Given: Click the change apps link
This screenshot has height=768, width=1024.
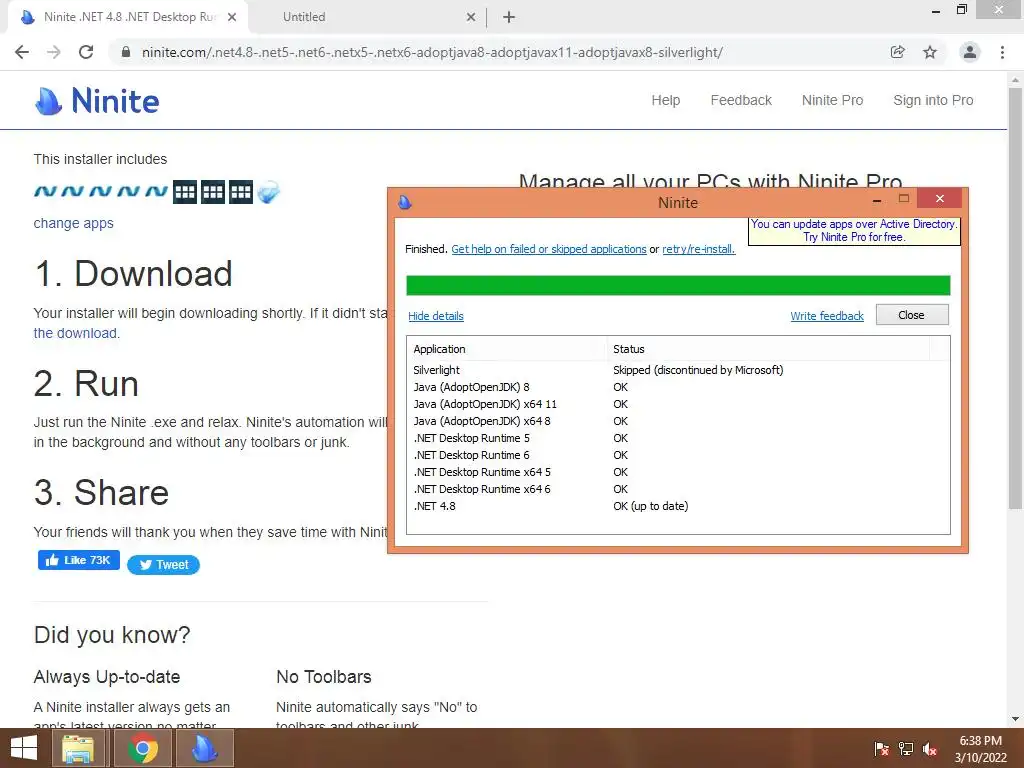Looking at the screenshot, I should (74, 223).
